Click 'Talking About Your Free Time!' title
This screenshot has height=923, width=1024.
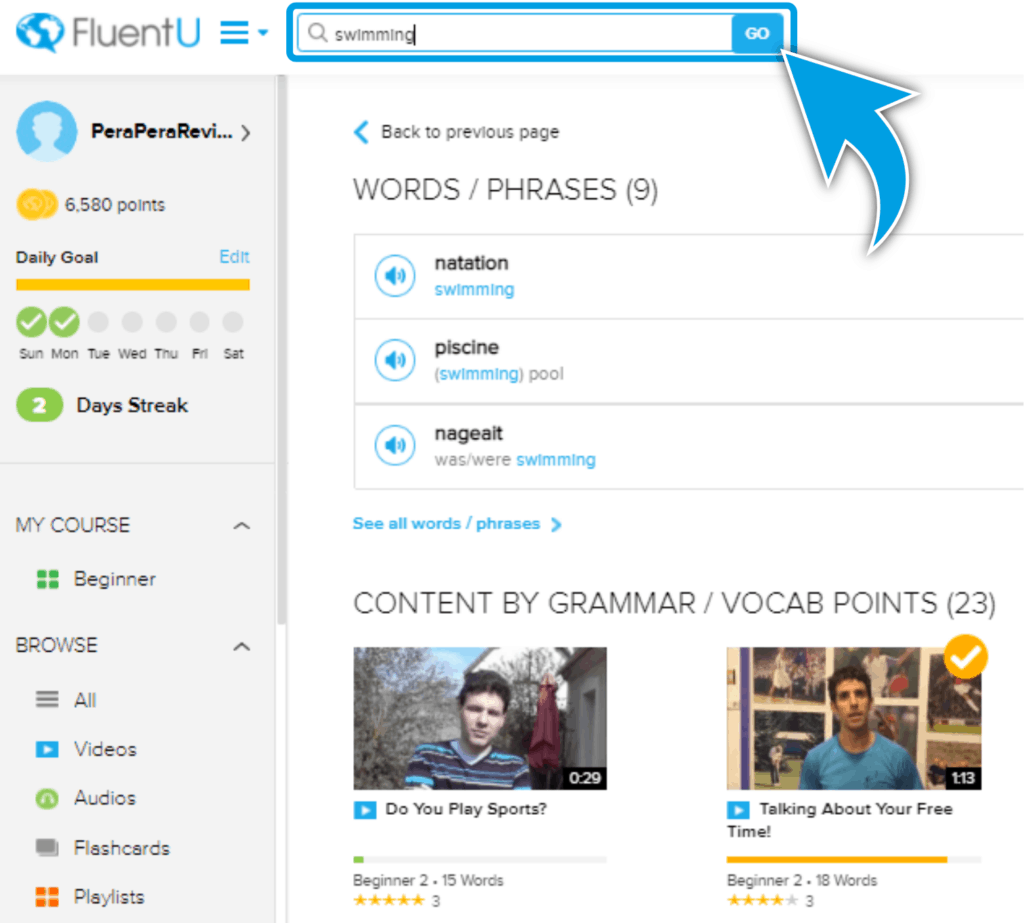click(840, 820)
